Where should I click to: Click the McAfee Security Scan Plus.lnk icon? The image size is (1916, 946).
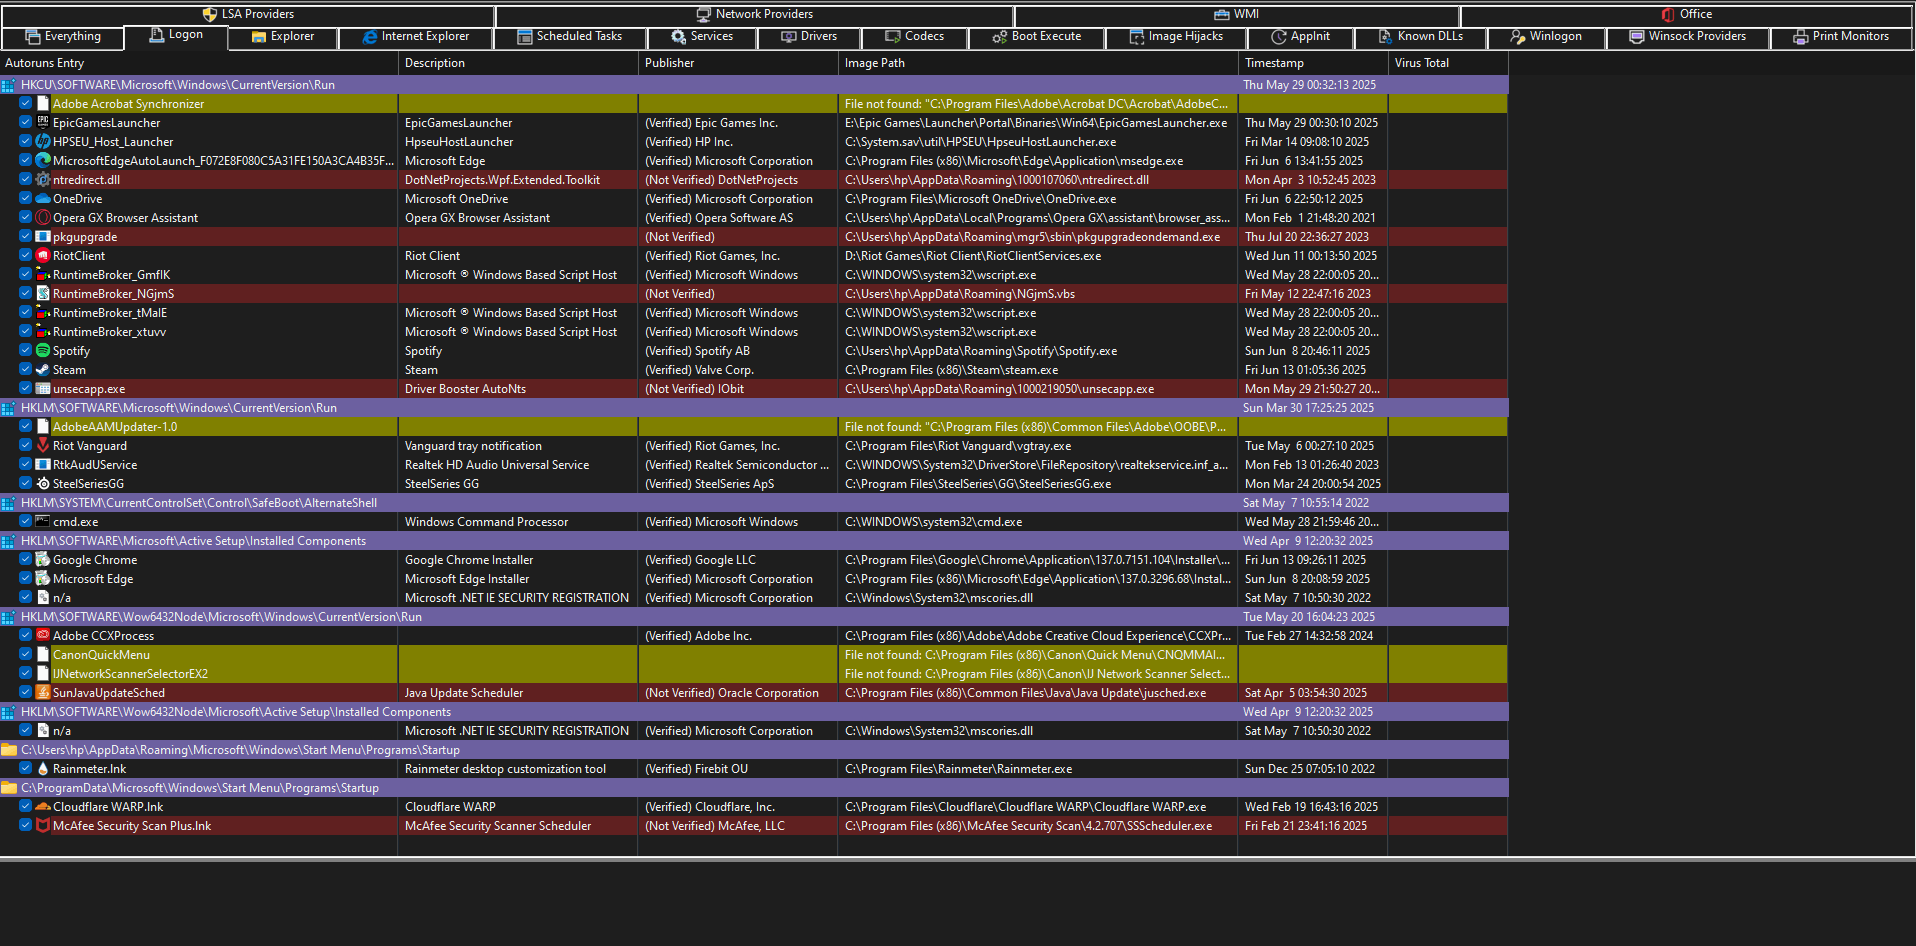43,826
